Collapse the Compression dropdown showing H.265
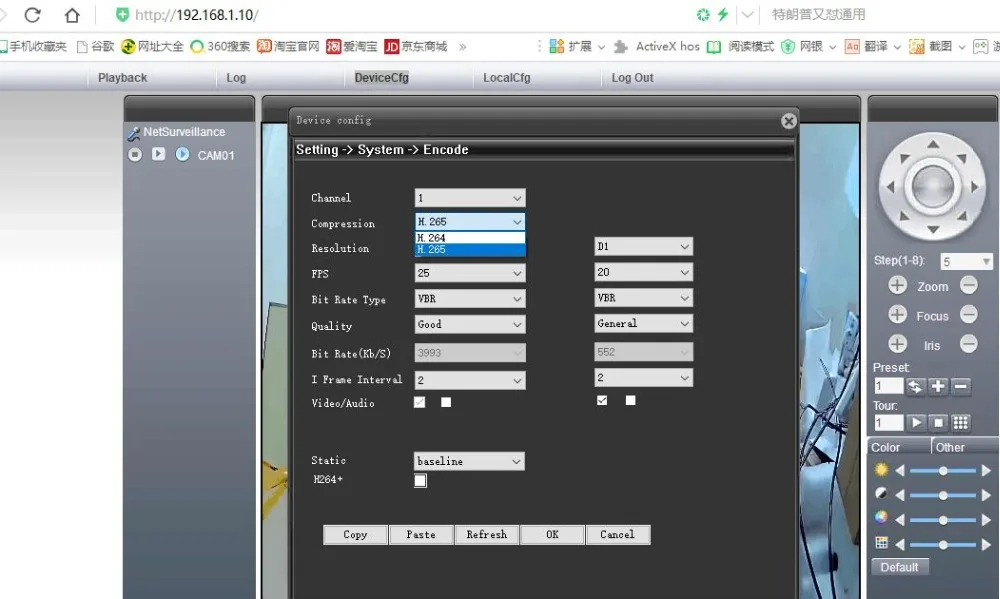This screenshot has height=599, width=1000. [469, 221]
